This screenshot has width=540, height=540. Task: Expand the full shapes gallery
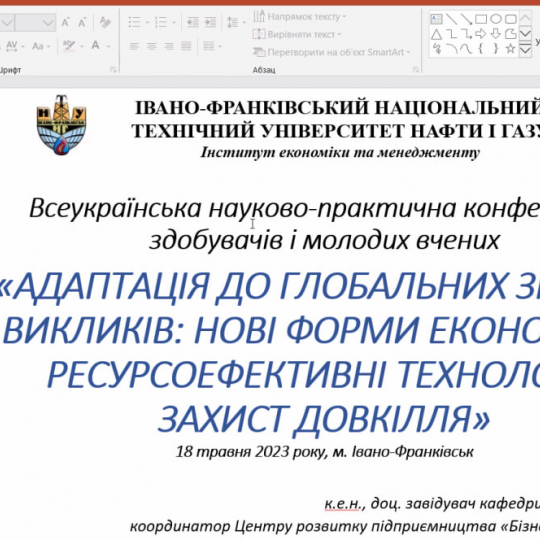(525, 50)
